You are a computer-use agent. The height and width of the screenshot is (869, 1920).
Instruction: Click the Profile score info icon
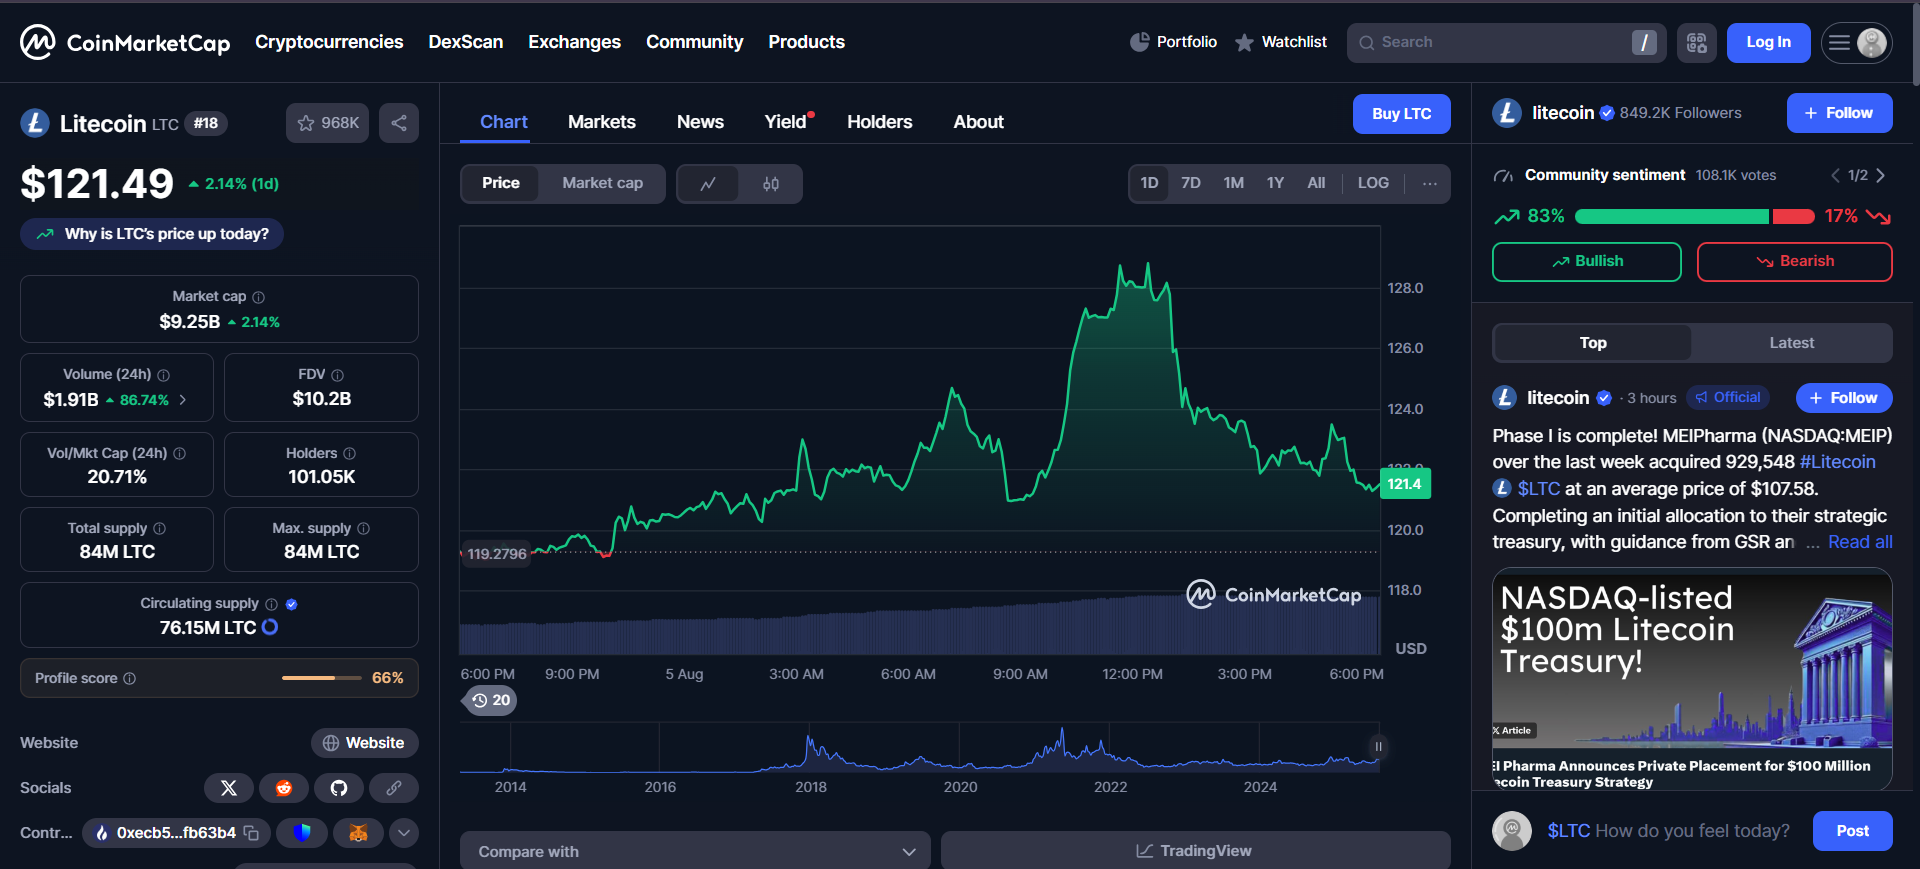129,679
